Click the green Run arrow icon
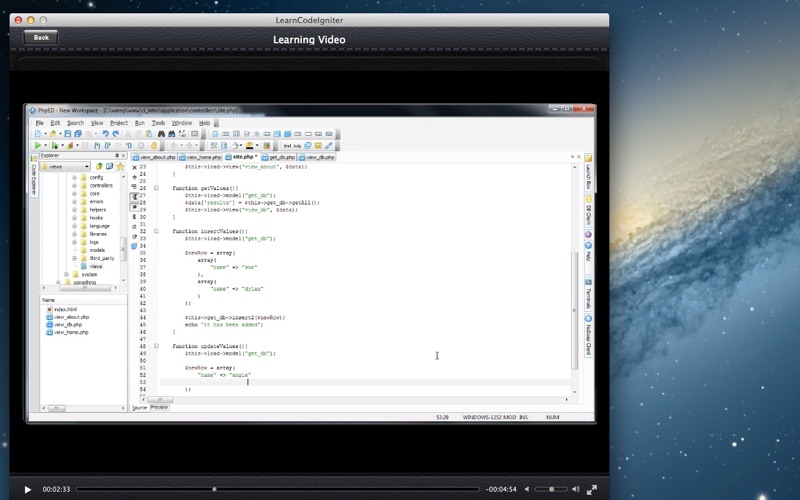 (37, 145)
